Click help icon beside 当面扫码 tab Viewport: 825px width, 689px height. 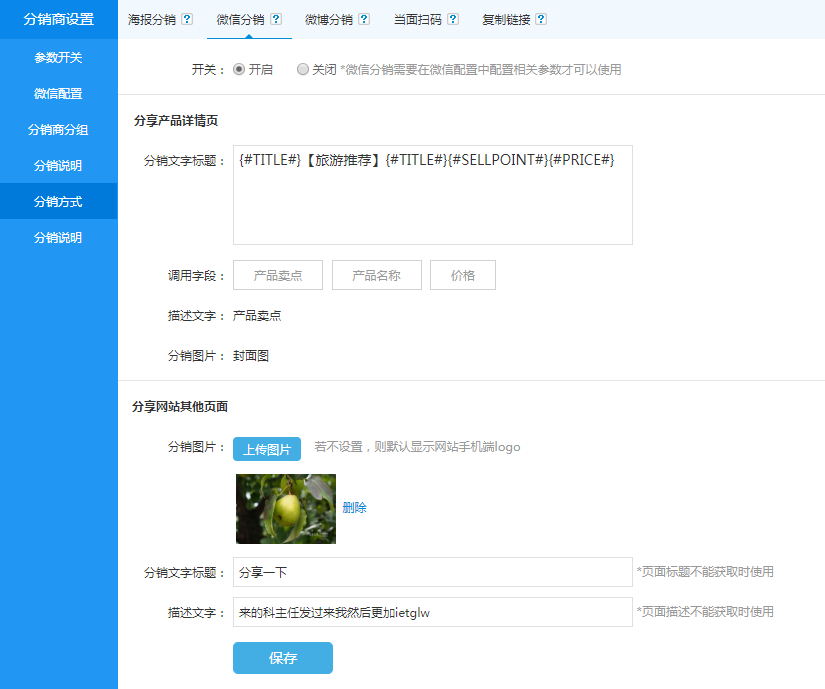tap(453, 19)
